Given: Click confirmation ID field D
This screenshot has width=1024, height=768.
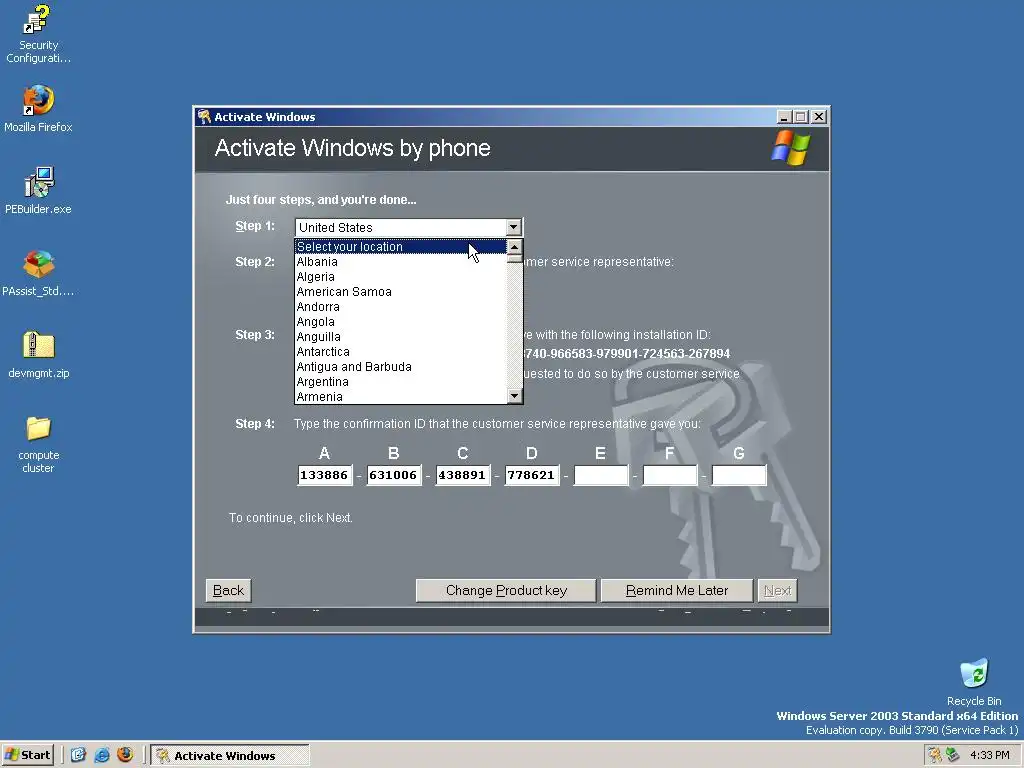Looking at the screenshot, I should (x=532, y=475).
